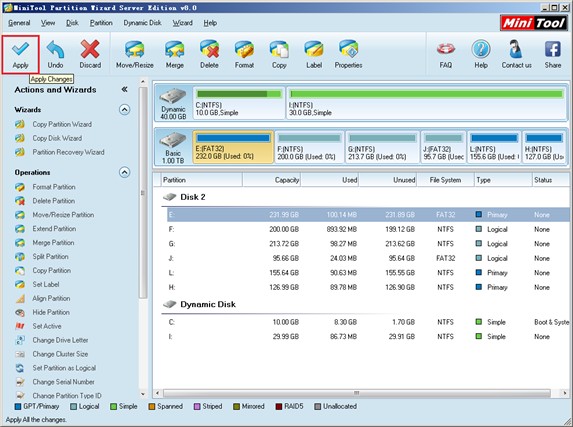Viewport: 573px width, 427px height.
Task: Select I:(NTFS) 30.0 GB partition block
Action: click(x=426, y=103)
